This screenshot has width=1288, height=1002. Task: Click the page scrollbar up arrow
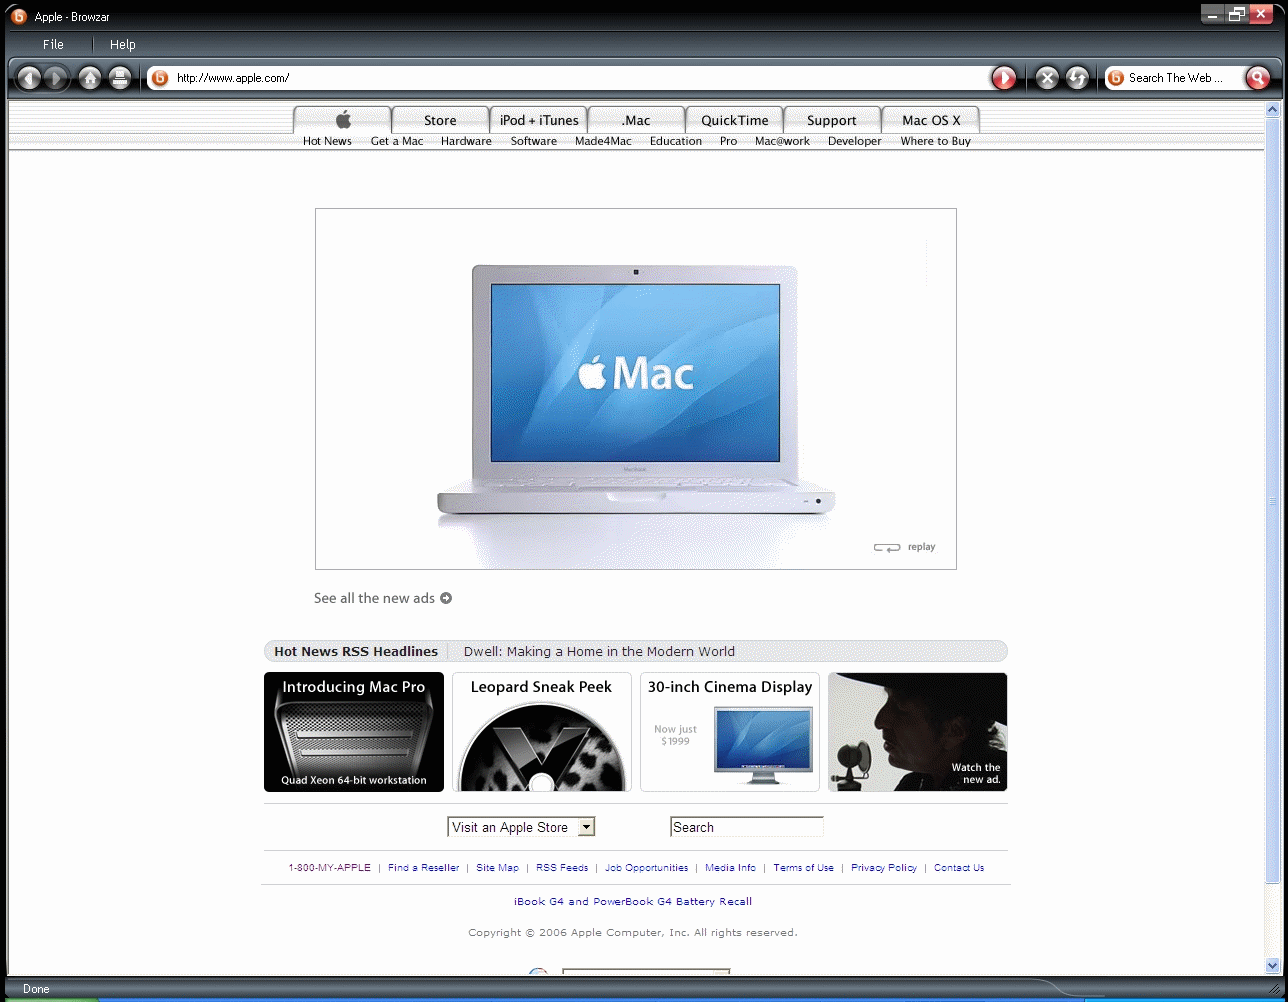coord(1273,110)
